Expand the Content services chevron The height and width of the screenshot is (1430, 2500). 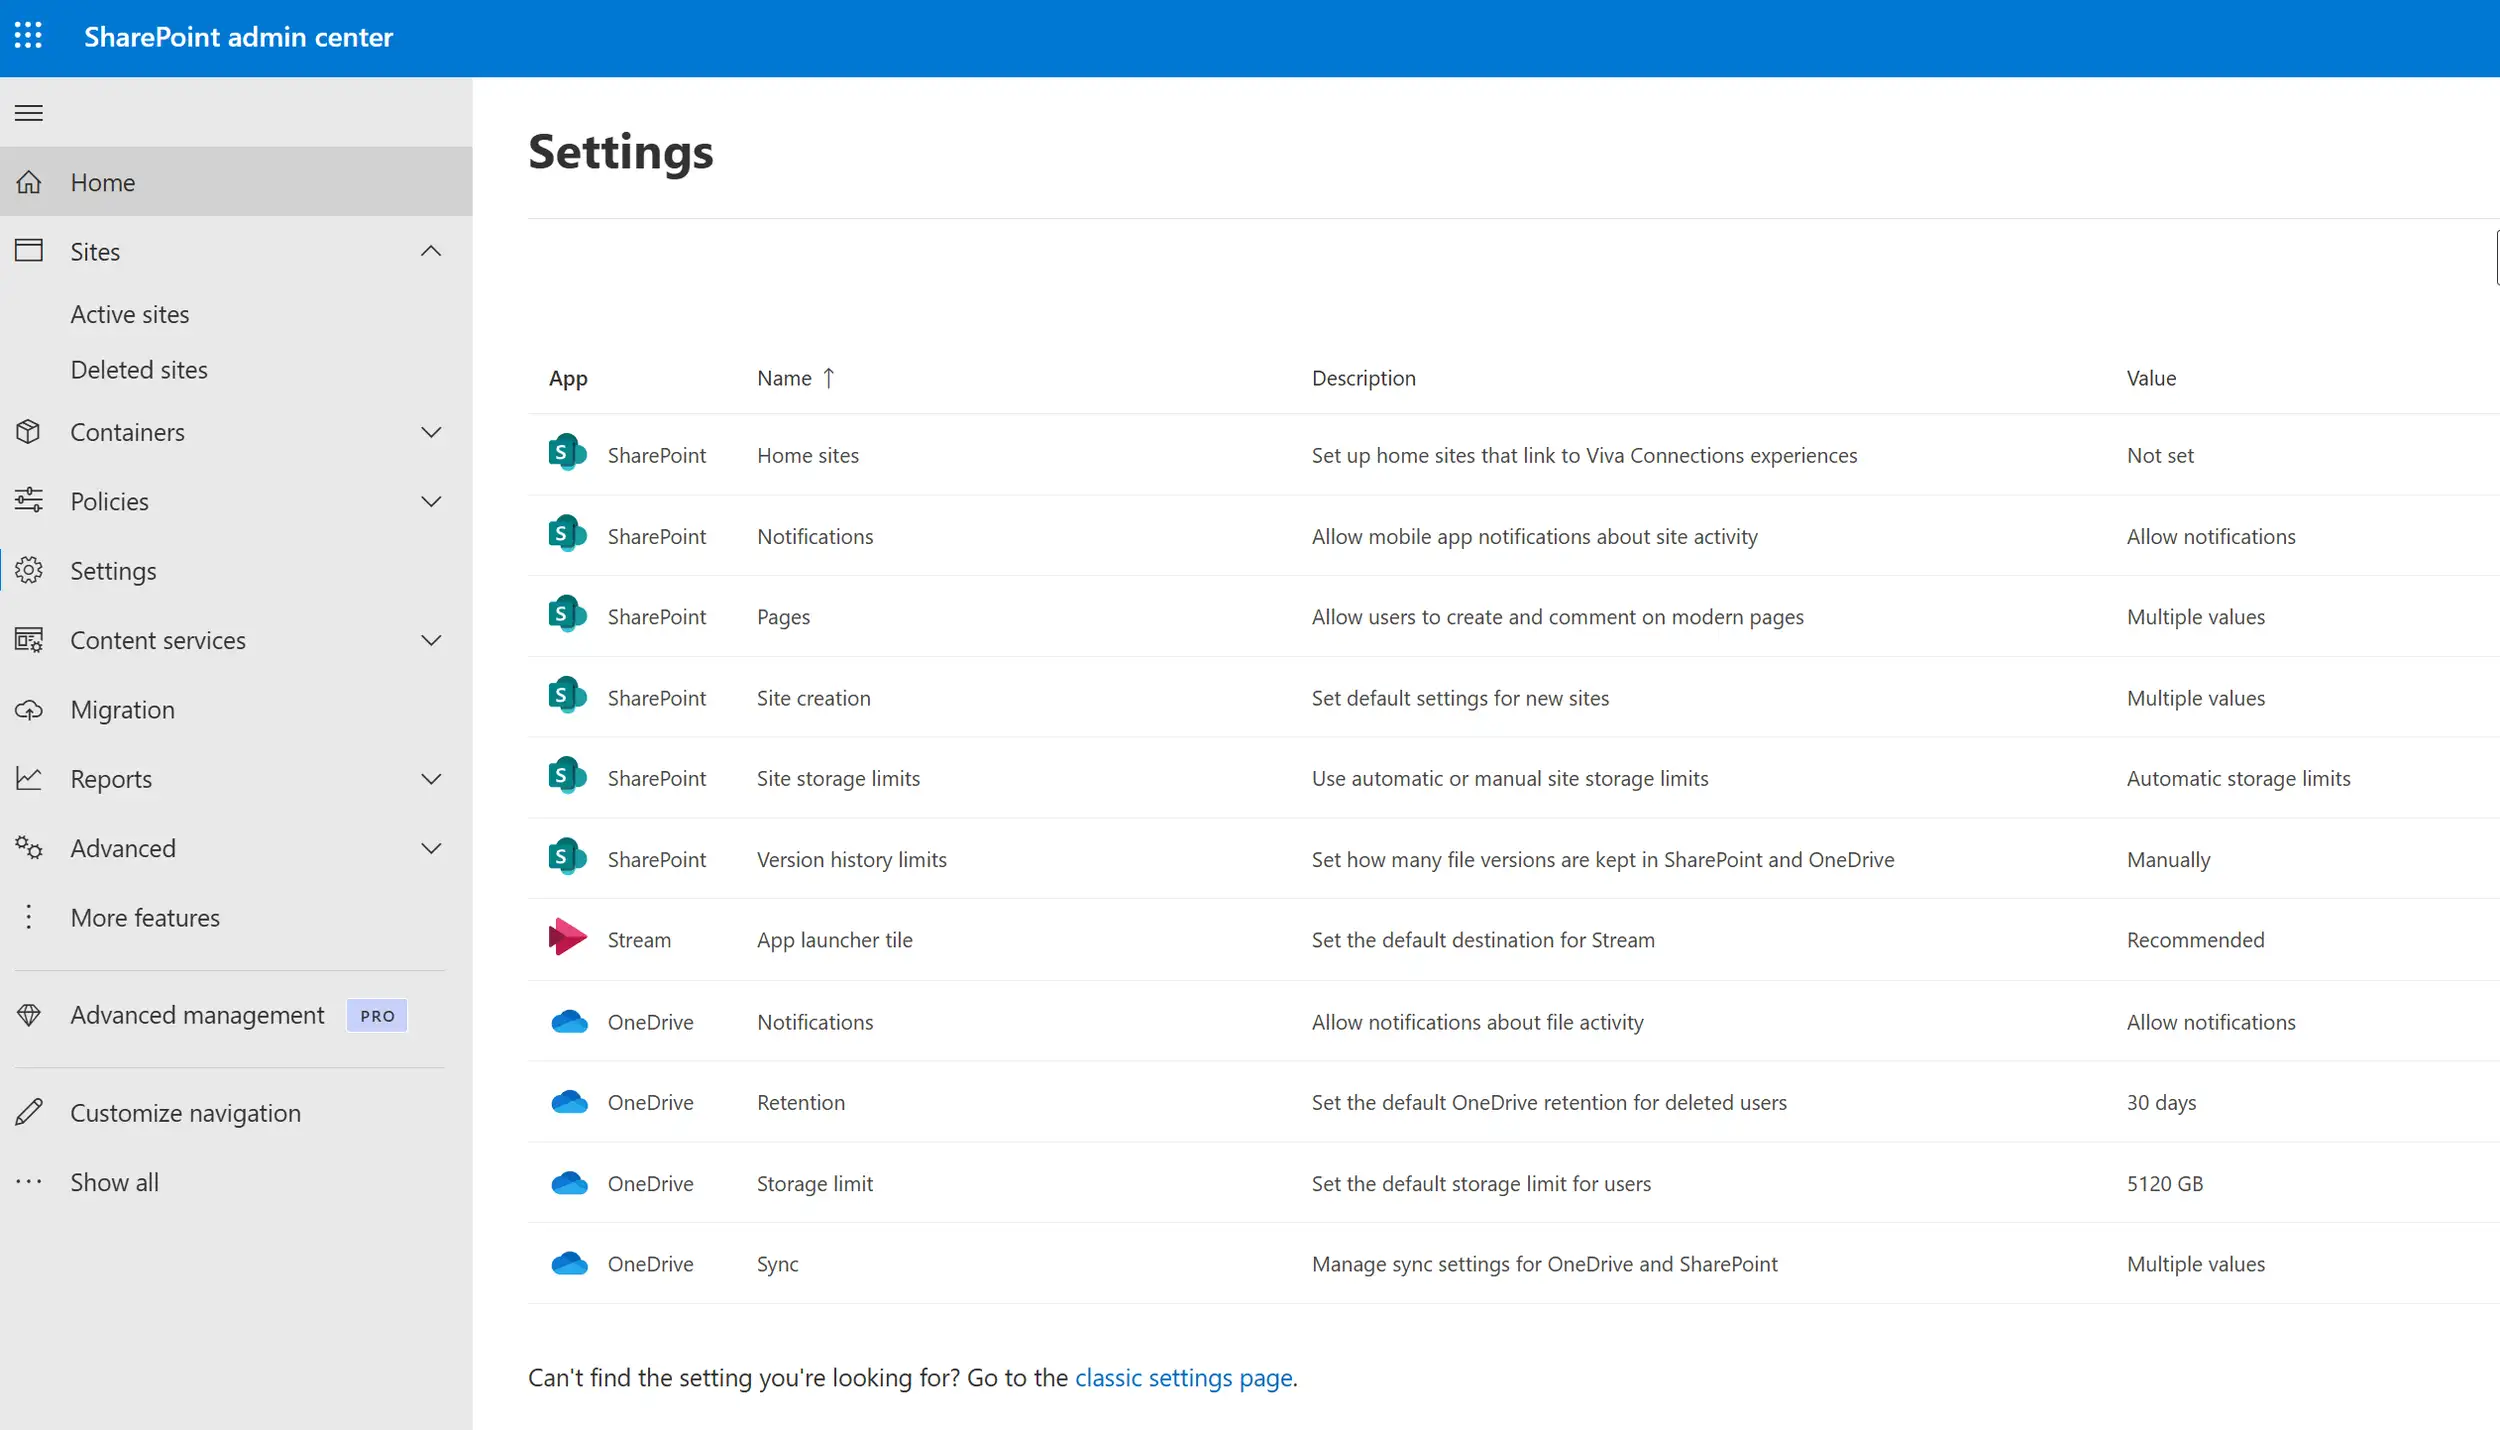pos(431,640)
